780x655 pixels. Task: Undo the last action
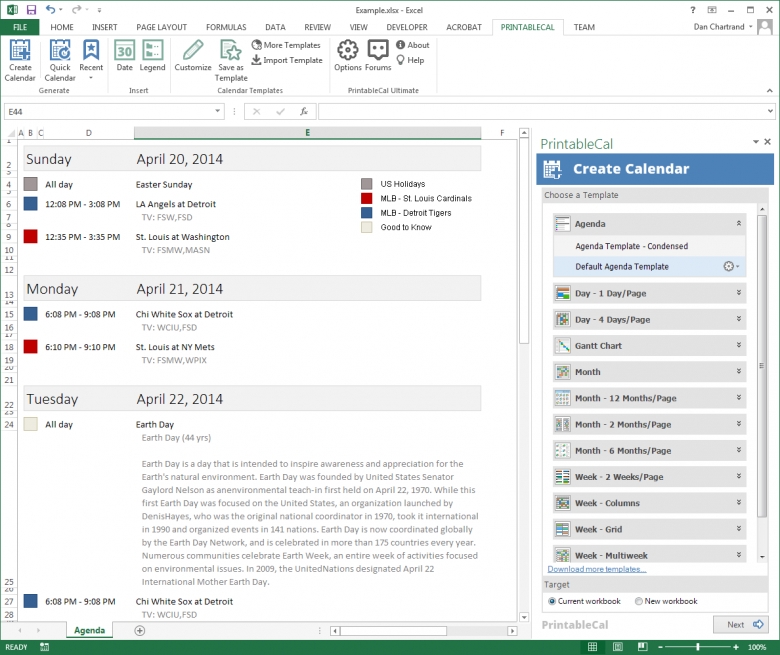coord(50,9)
